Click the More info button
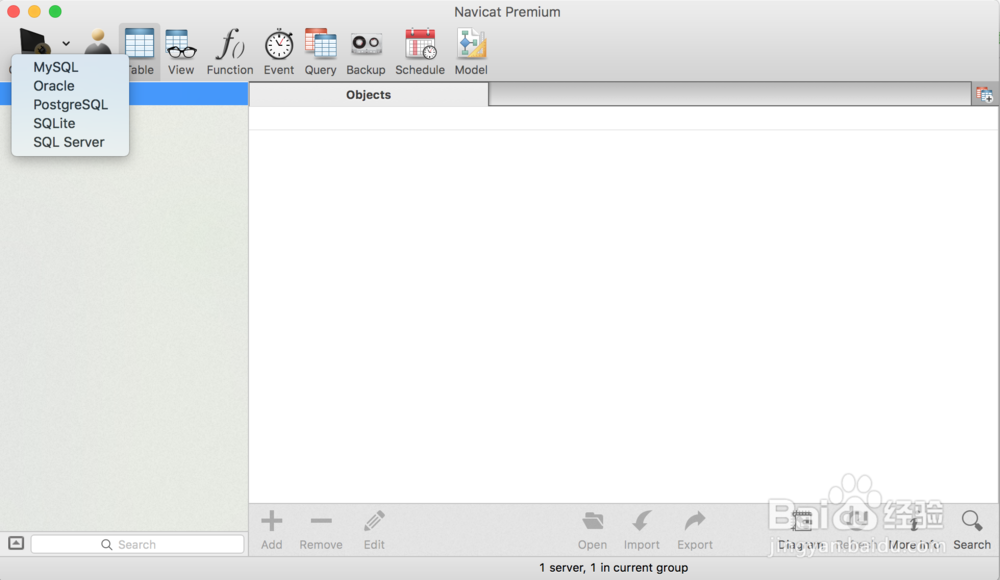Screen dimensions: 1000x580 tap(914, 530)
